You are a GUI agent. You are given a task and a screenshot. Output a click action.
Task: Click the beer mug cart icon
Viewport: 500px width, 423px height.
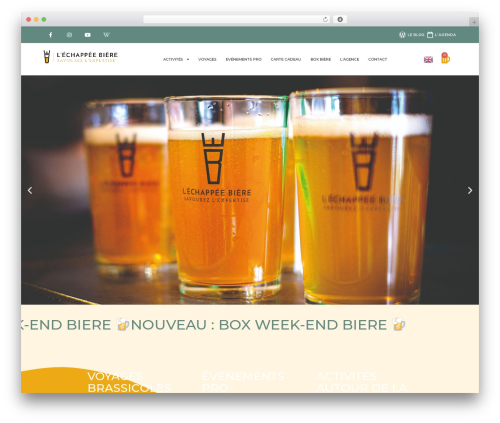click(445, 58)
